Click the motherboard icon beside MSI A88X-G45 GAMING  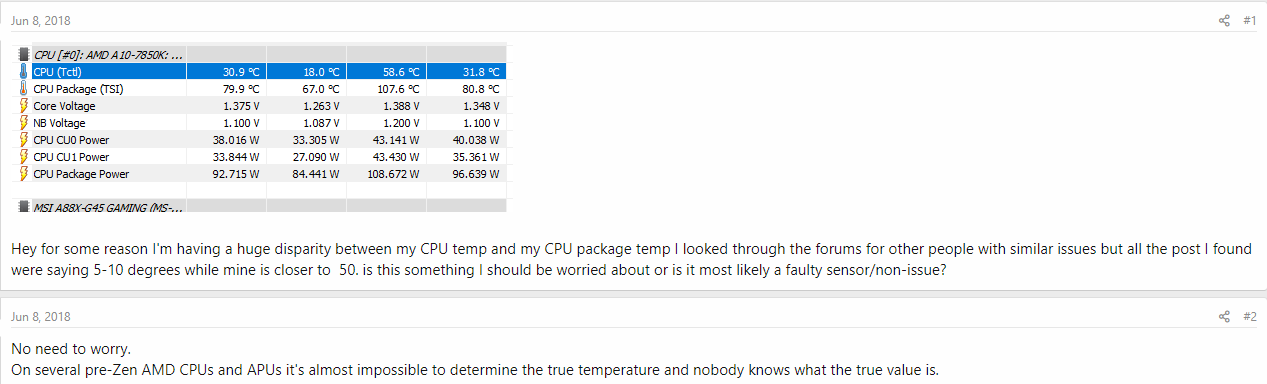coord(25,206)
